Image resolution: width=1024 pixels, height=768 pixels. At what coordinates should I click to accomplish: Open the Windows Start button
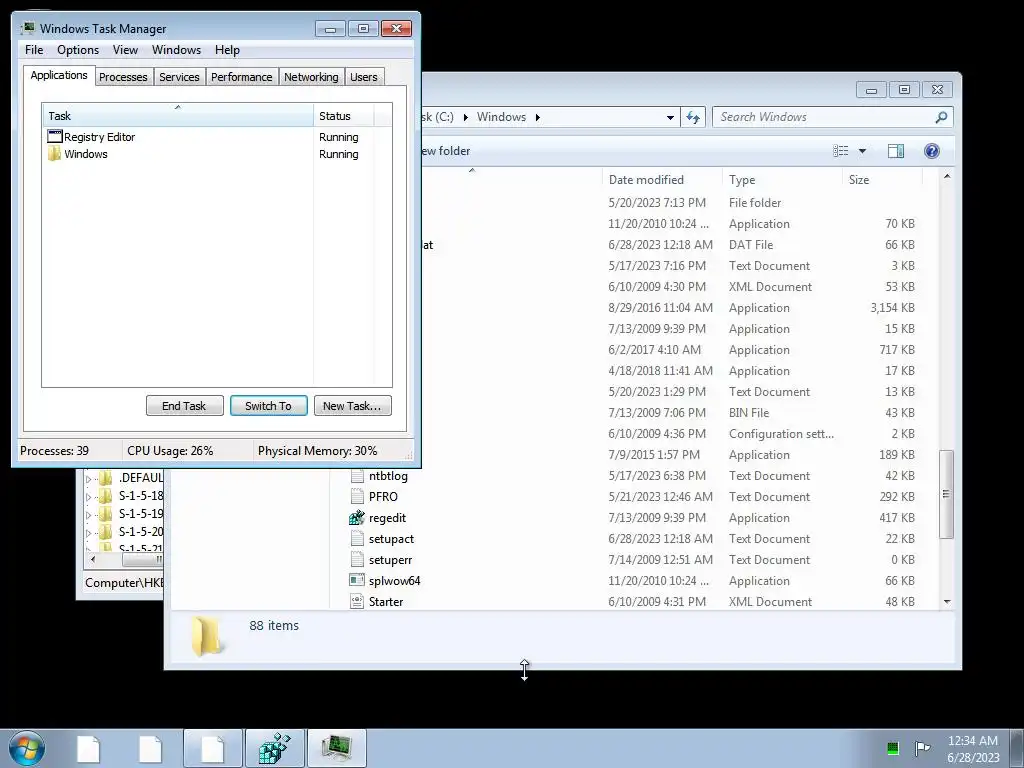[27, 748]
